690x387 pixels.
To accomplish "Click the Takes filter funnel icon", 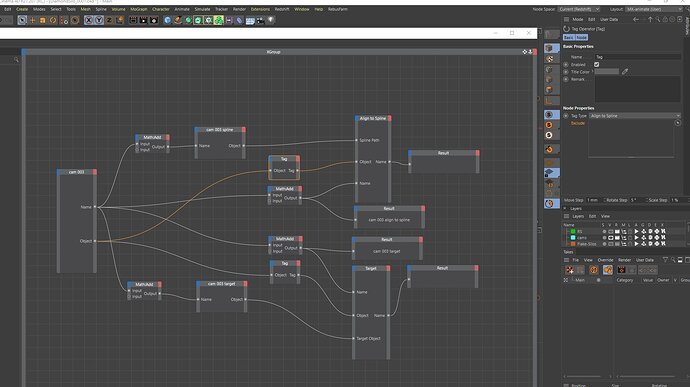I will [x=665, y=260].
